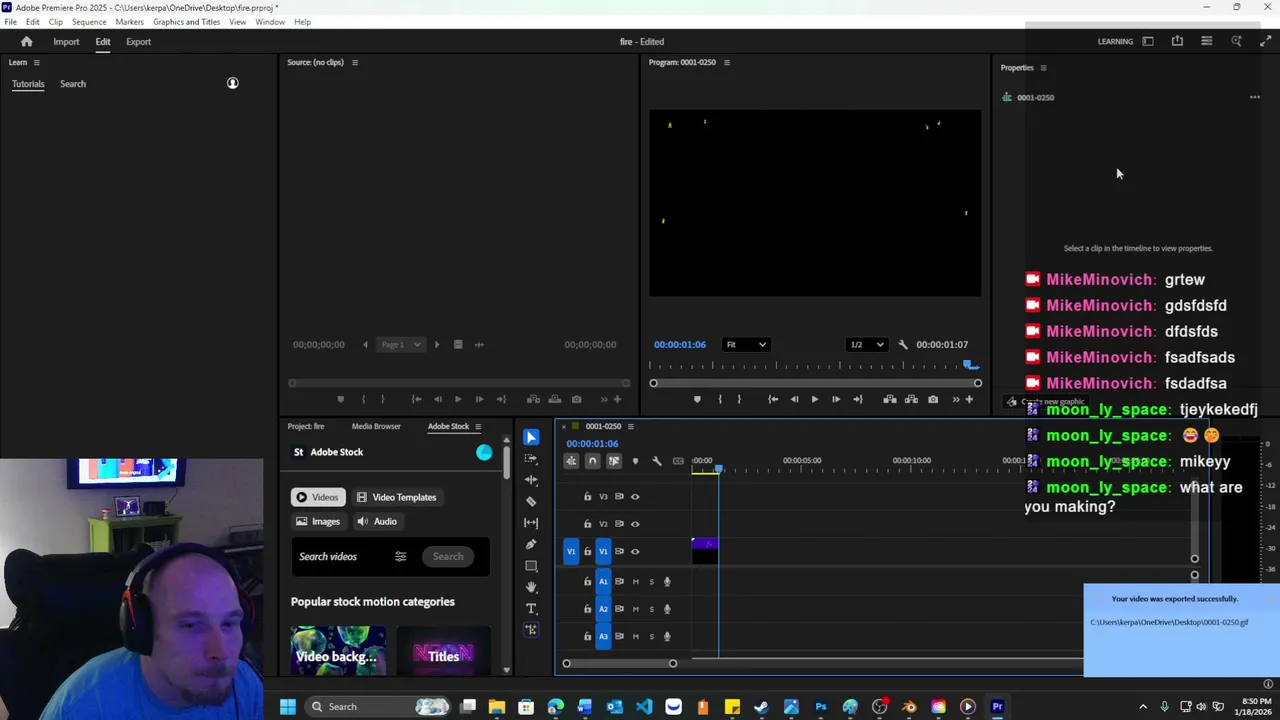Screen dimensions: 1280x720
Task: Enable voice-over record on A3
Action: coord(667,636)
